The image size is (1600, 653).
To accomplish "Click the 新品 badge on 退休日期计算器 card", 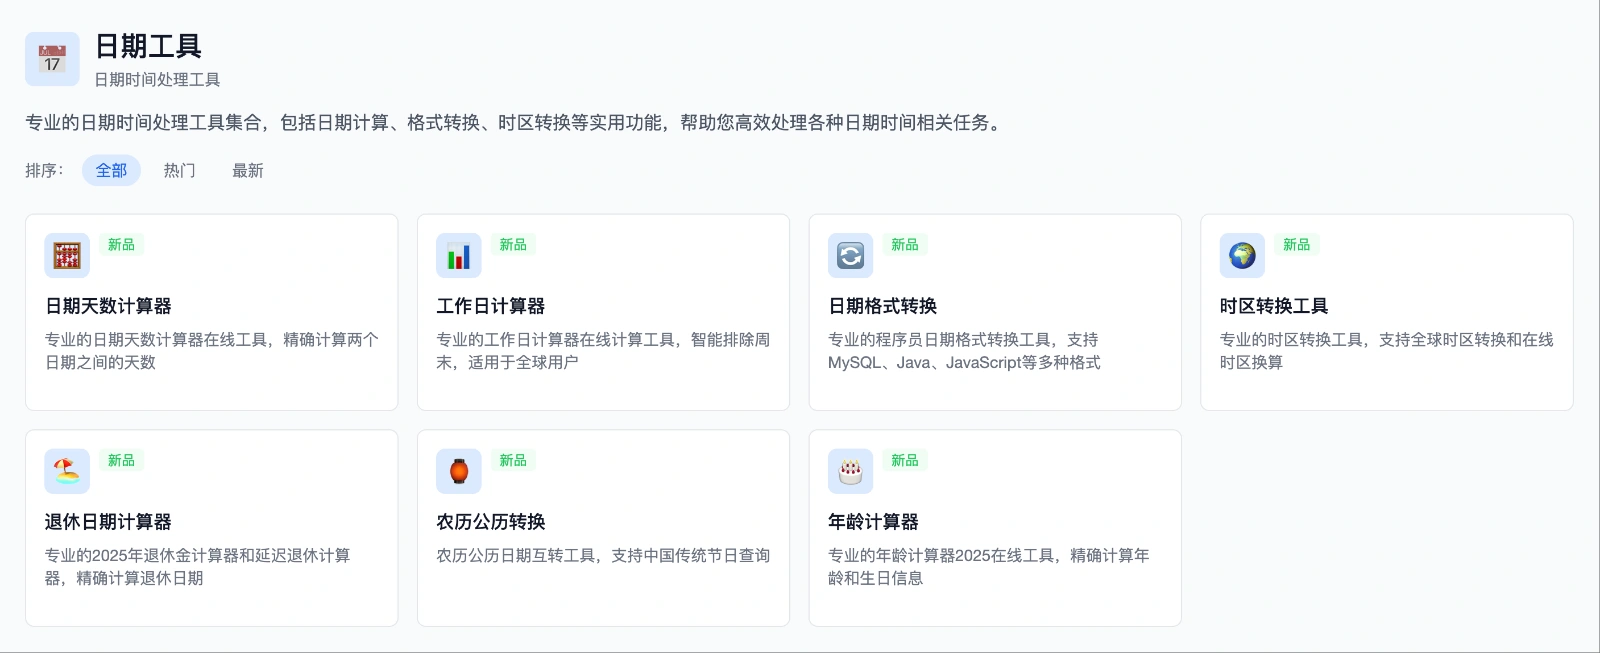I will 121,461.
